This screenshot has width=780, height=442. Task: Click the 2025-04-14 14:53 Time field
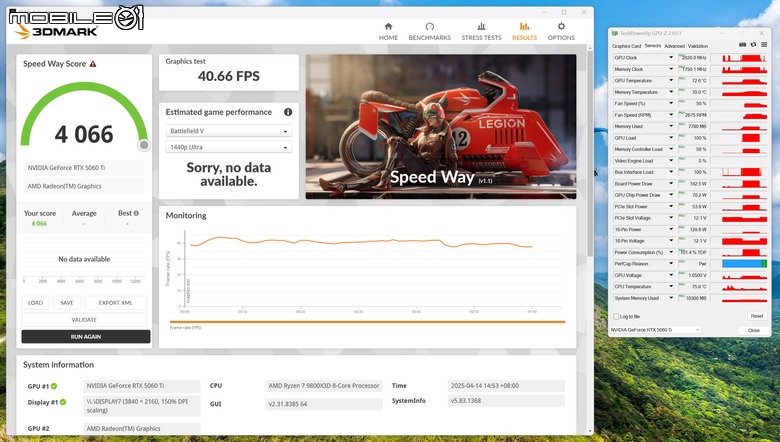point(506,386)
